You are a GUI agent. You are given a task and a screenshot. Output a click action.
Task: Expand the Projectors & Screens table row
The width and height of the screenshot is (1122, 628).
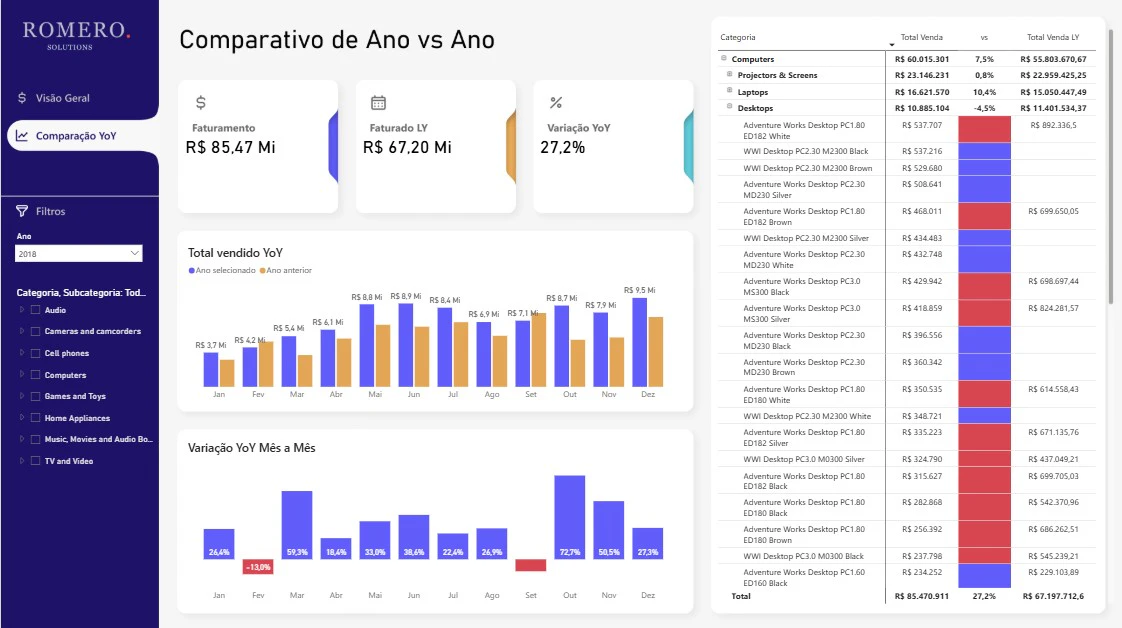coord(730,74)
